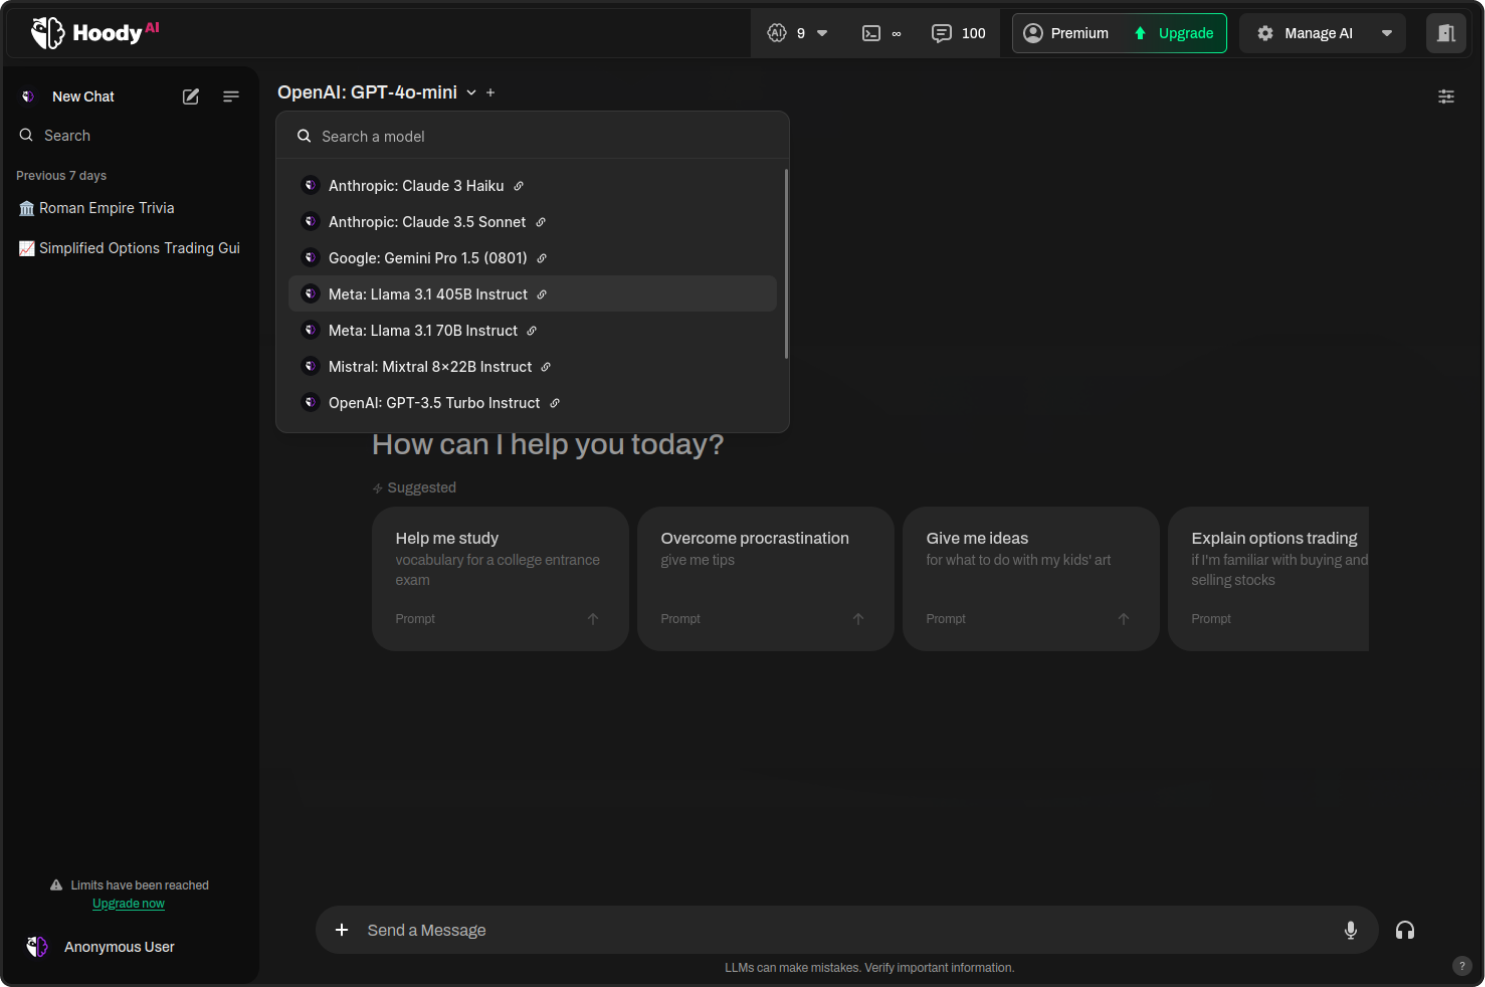Choose the Explain options trading prompt card
This screenshot has height=987, width=1485.
tap(1268, 579)
